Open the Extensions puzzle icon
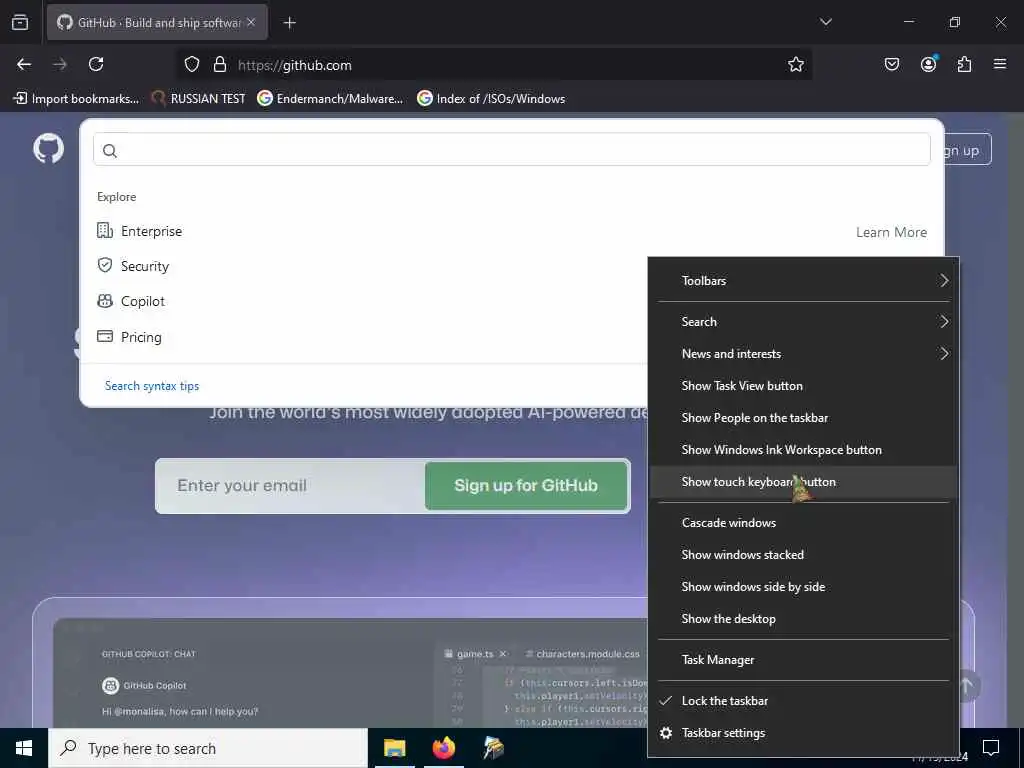 (964, 64)
